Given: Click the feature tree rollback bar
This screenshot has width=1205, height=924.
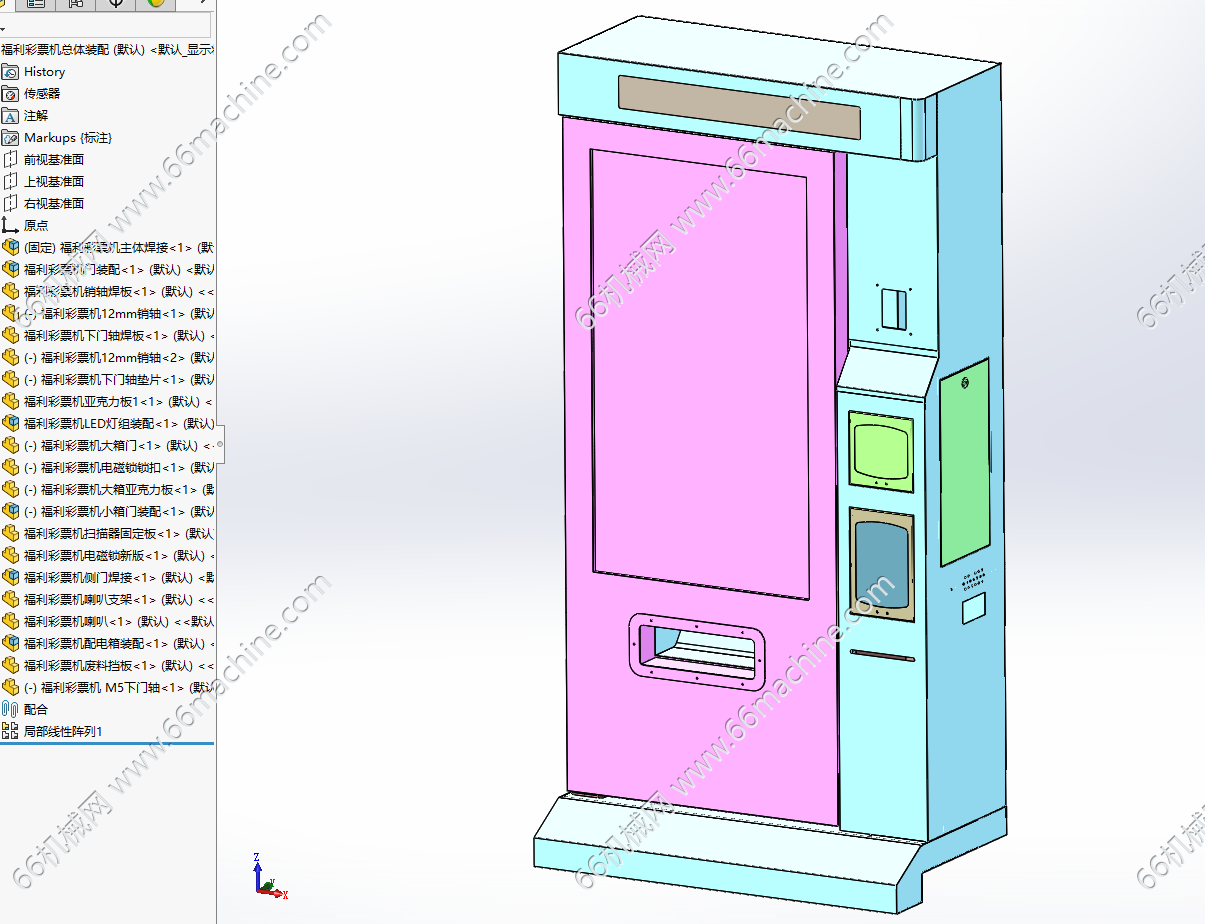Looking at the screenshot, I should point(107,743).
